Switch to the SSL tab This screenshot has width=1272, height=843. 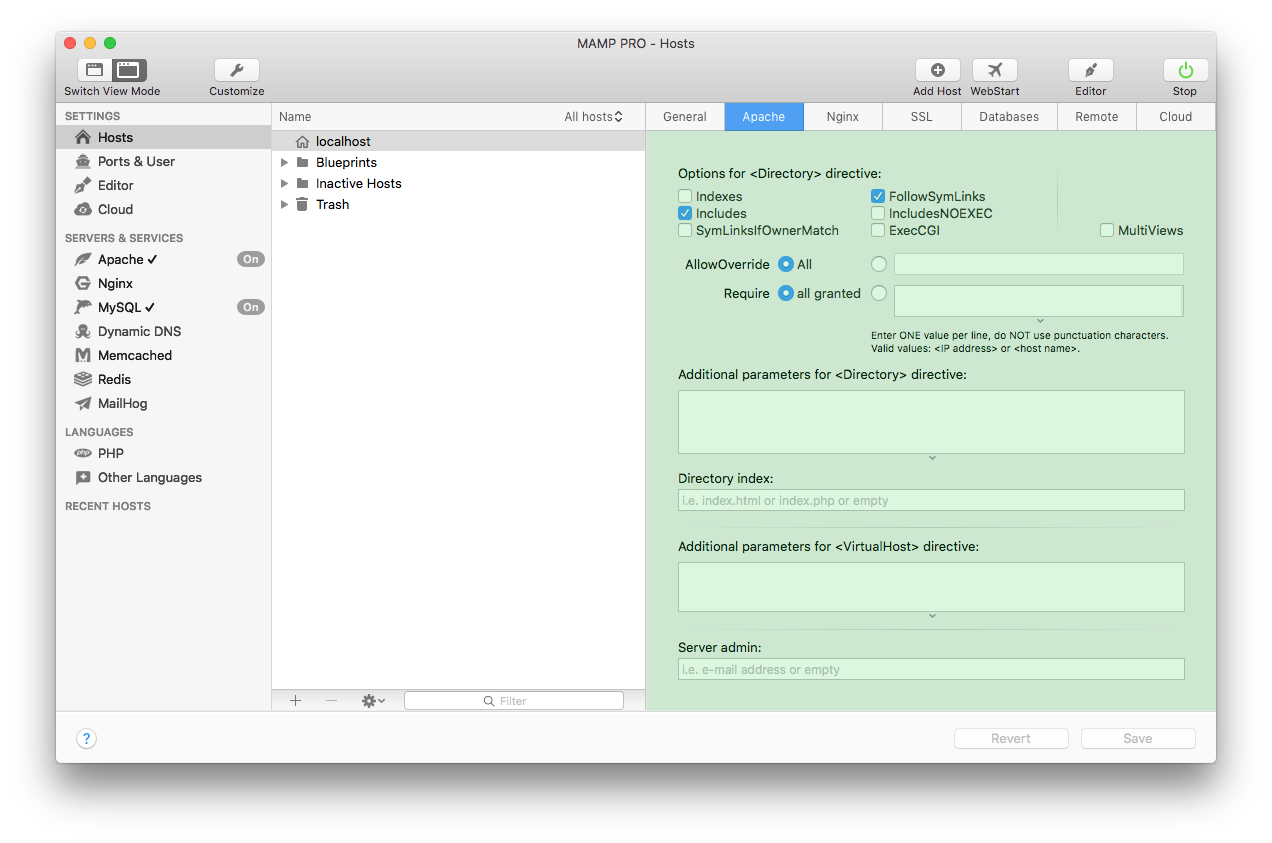(x=921, y=116)
